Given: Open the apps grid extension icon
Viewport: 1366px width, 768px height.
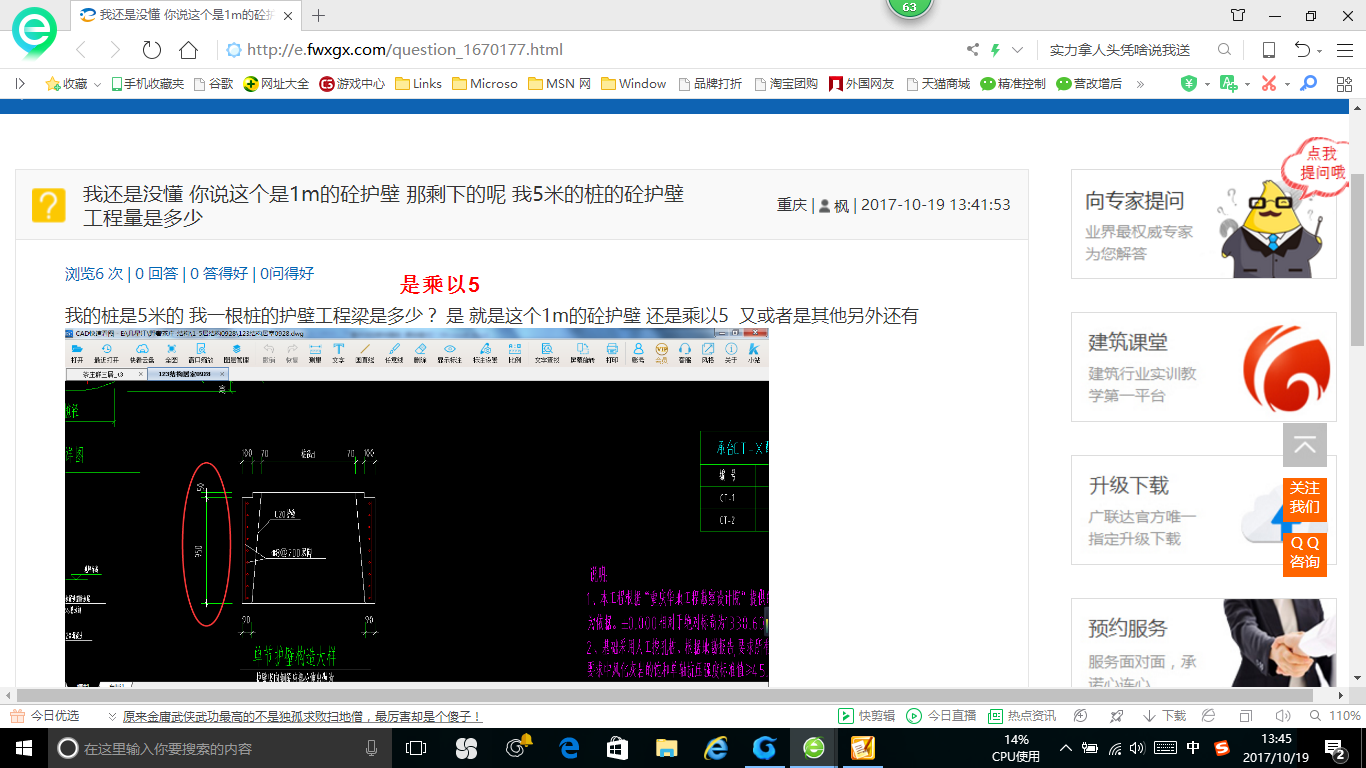Looking at the screenshot, I should [1344, 84].
